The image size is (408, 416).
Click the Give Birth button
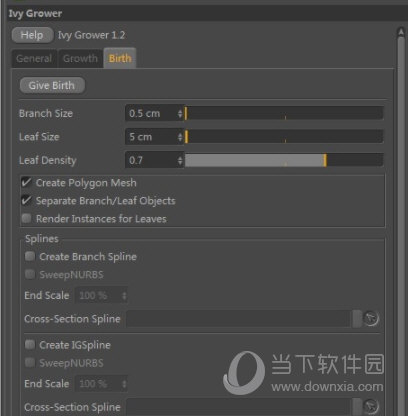(x=52, y=86)
